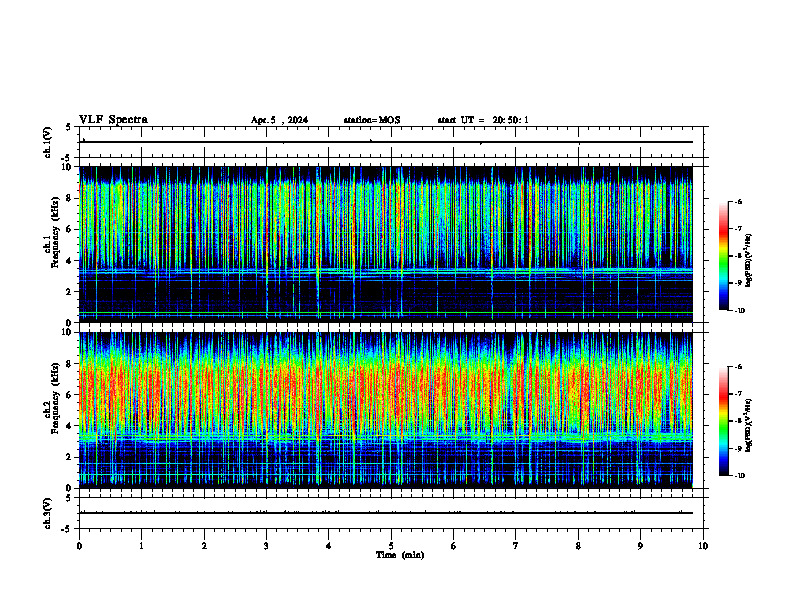Click the "ch.1(V)" axis label at top
This screenshot has width=792, height=612.
[x=47, y=142]
